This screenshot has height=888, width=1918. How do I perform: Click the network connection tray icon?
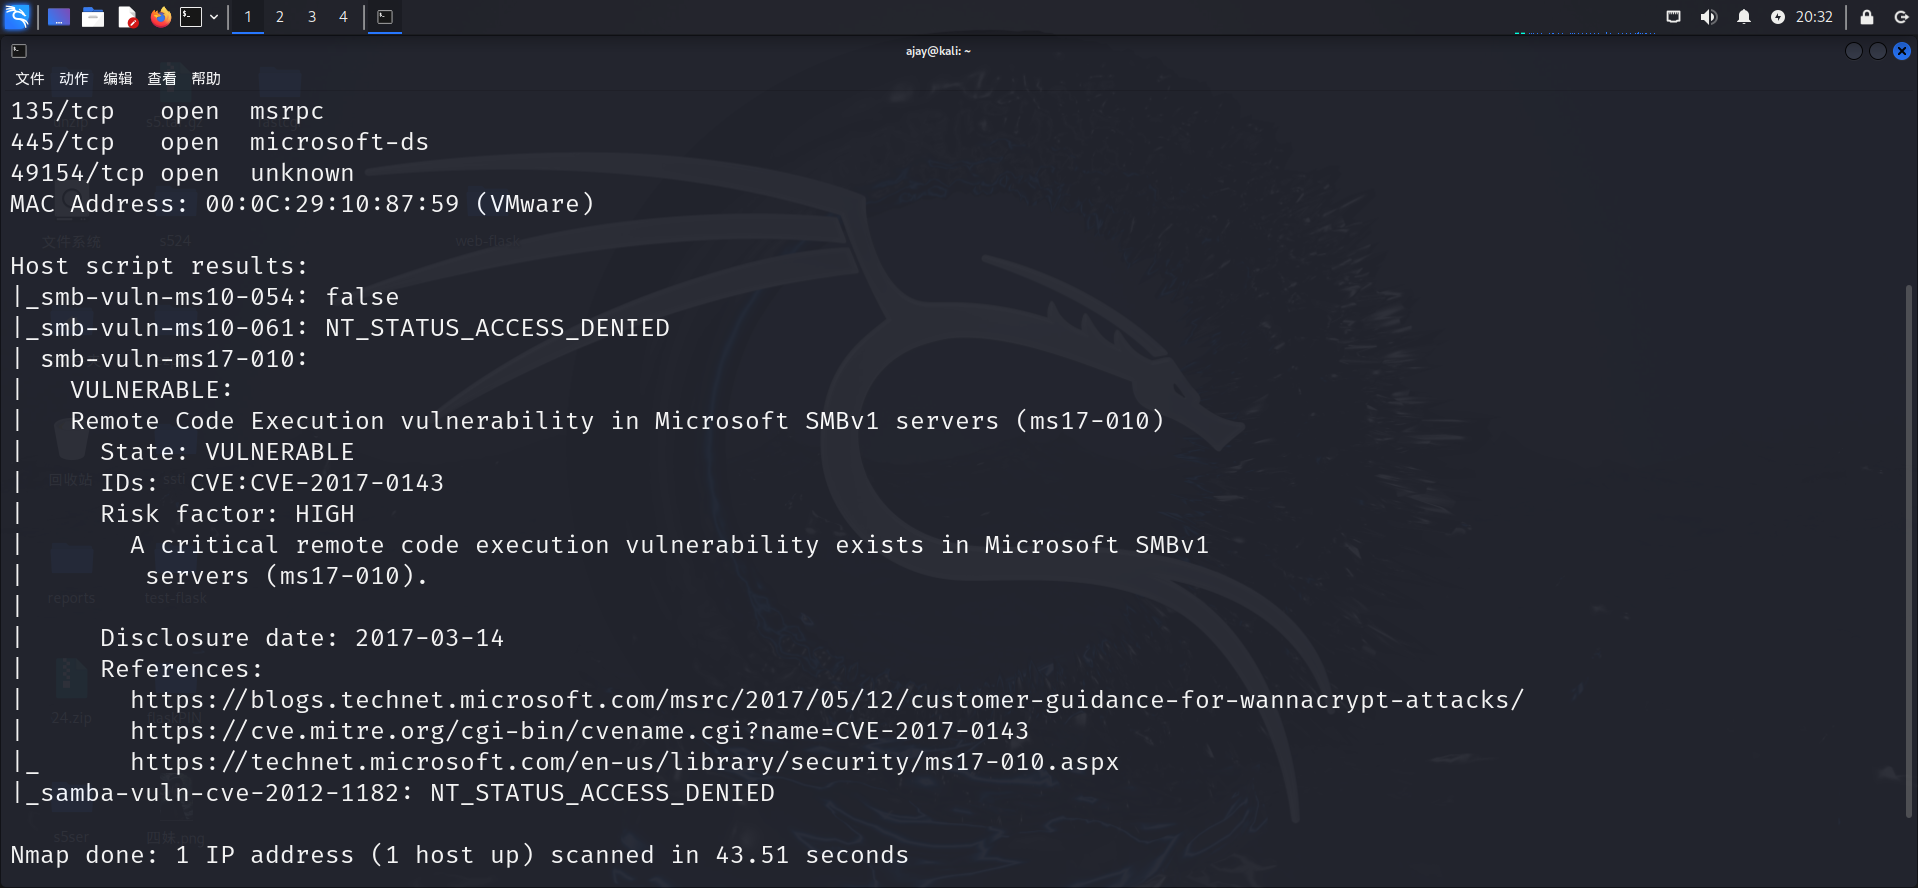pos(1673,17)
